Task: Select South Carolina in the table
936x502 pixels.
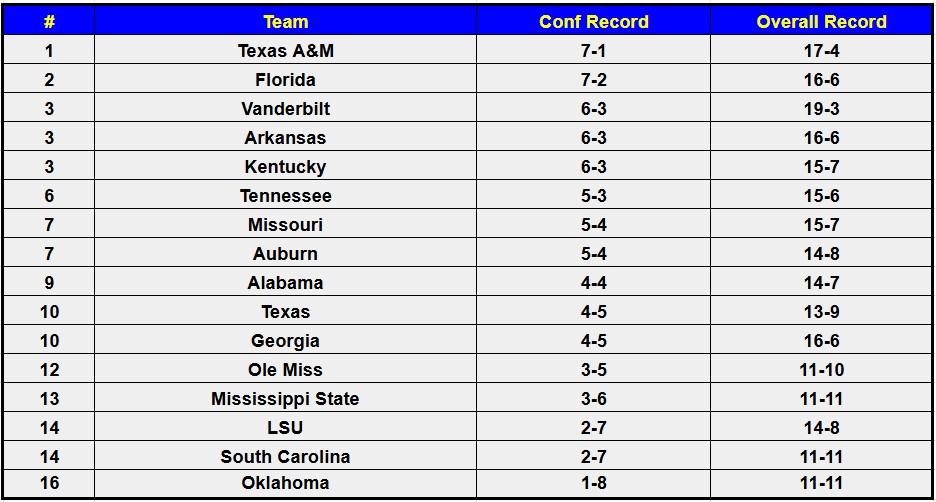Action: 285,457
